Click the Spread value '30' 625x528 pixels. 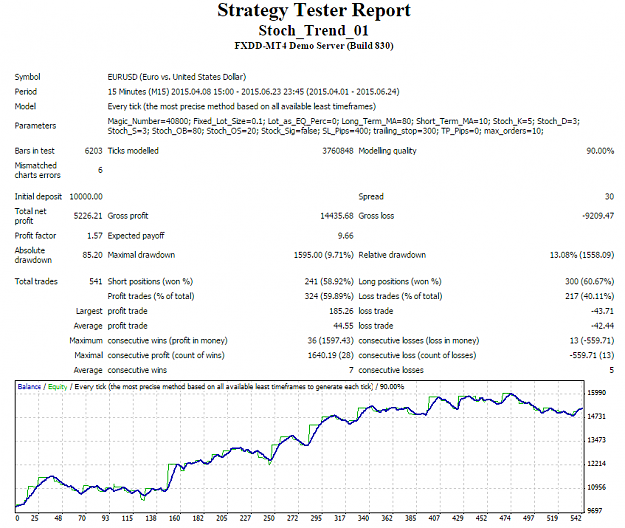[609, 197]
